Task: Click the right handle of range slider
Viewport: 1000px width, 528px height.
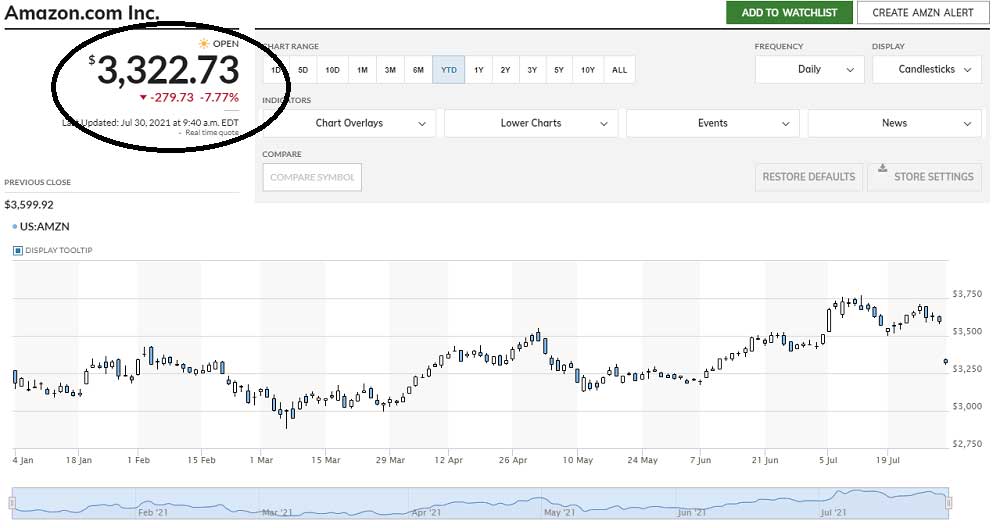Action: pyautogui.click(x=948, y=504)
